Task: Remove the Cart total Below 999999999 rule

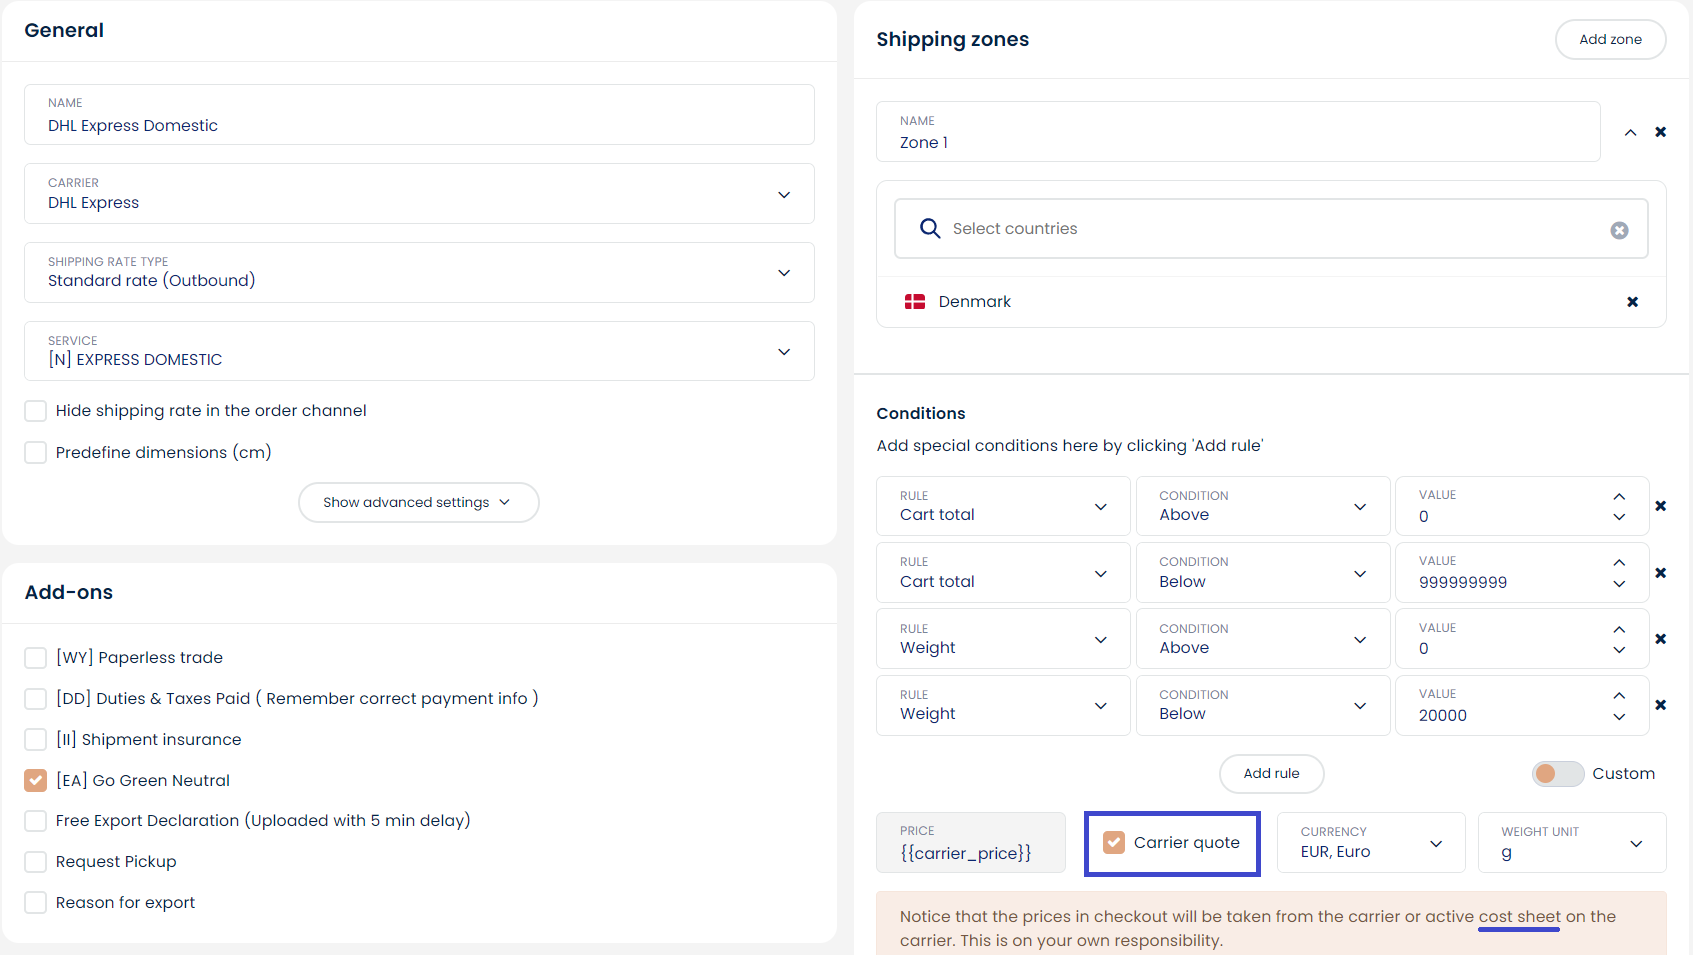Action: pyautogui.click(x=1660, y=573)
